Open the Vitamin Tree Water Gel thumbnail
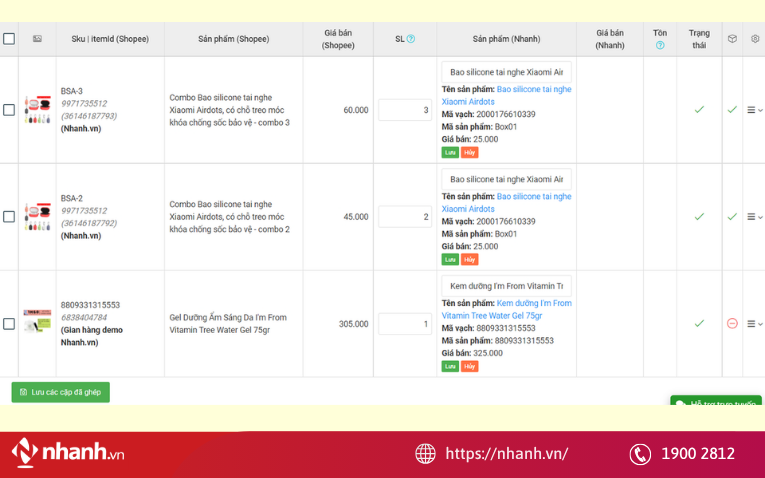This screenshot has width=765, height=478. [x=37, y=321]
